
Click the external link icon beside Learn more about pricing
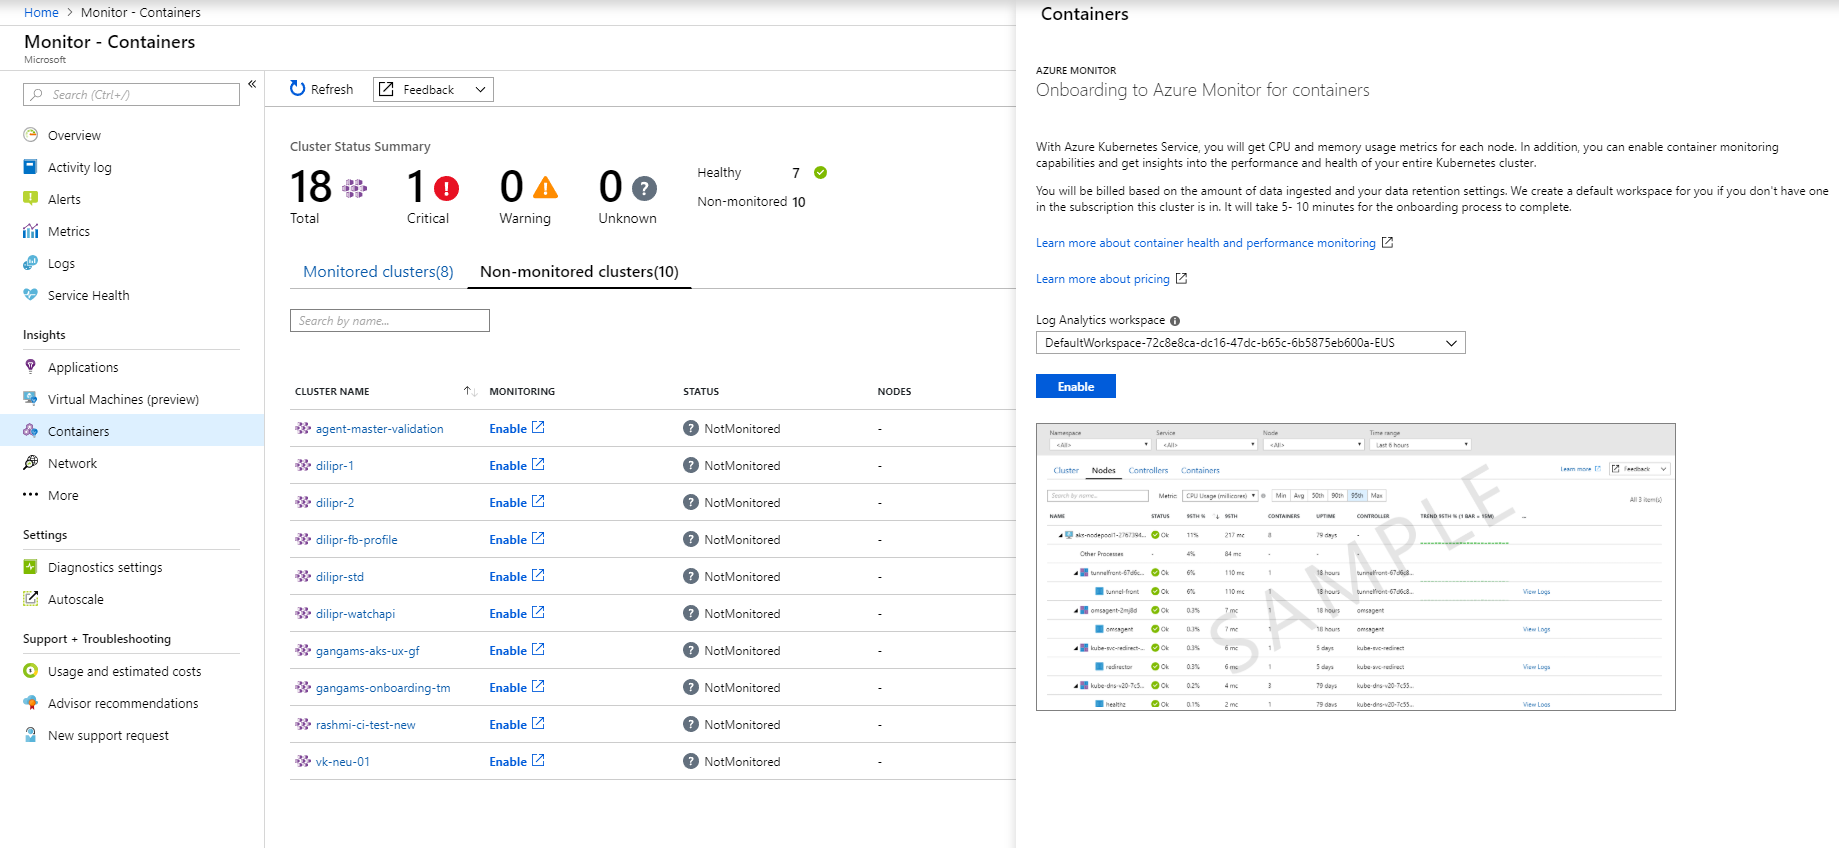(1181, 278)
